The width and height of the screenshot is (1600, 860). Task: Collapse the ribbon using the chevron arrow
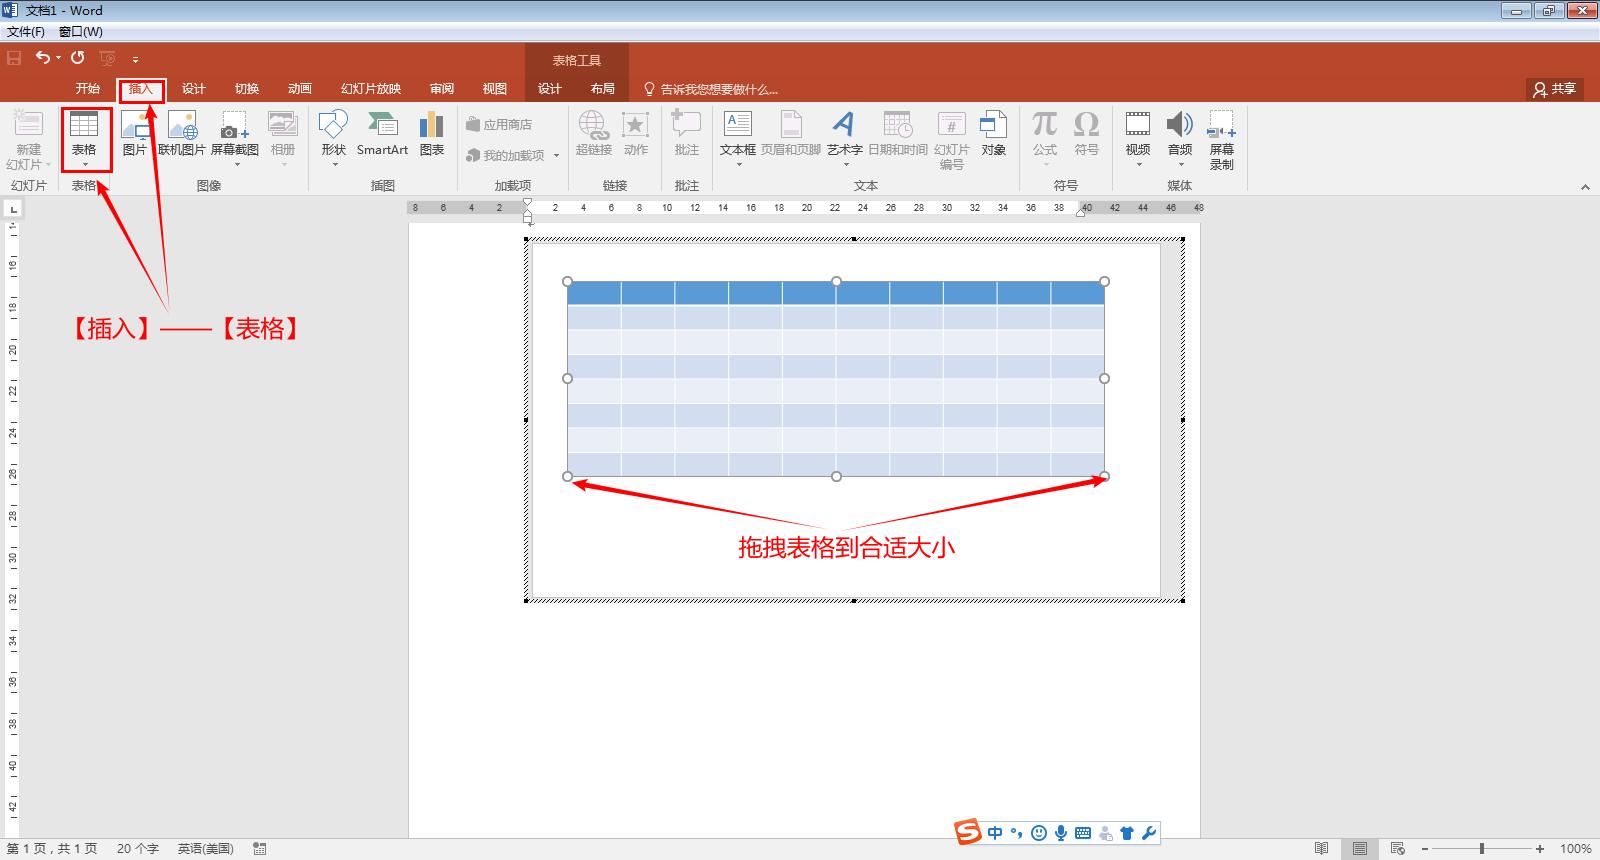(1585, 187)
